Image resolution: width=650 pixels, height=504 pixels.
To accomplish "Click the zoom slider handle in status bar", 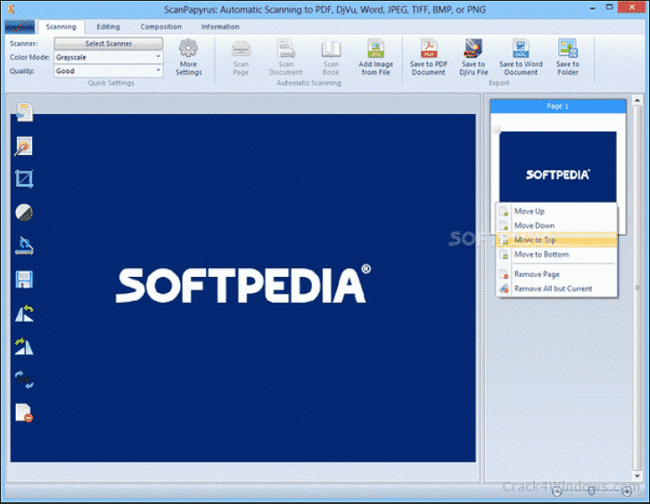I will [592, 491].
